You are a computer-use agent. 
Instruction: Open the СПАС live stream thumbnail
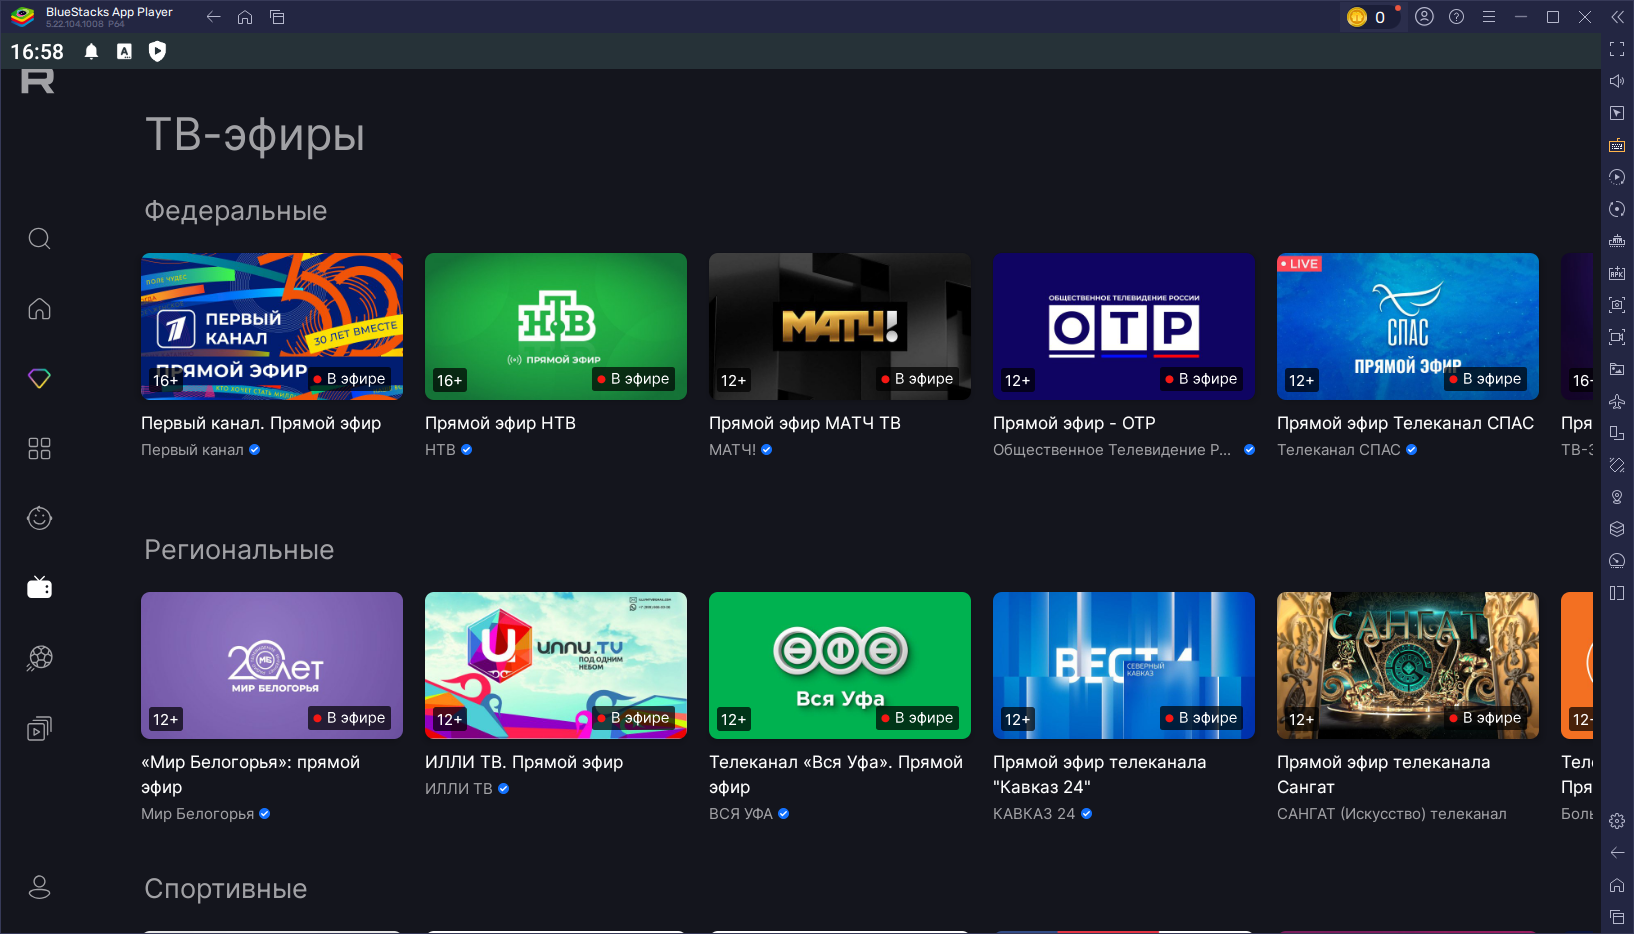(1408, 326)
